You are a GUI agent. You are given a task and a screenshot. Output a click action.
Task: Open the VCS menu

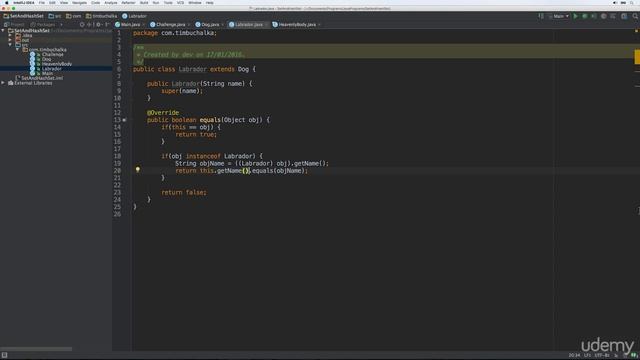[x=180, y=2]
